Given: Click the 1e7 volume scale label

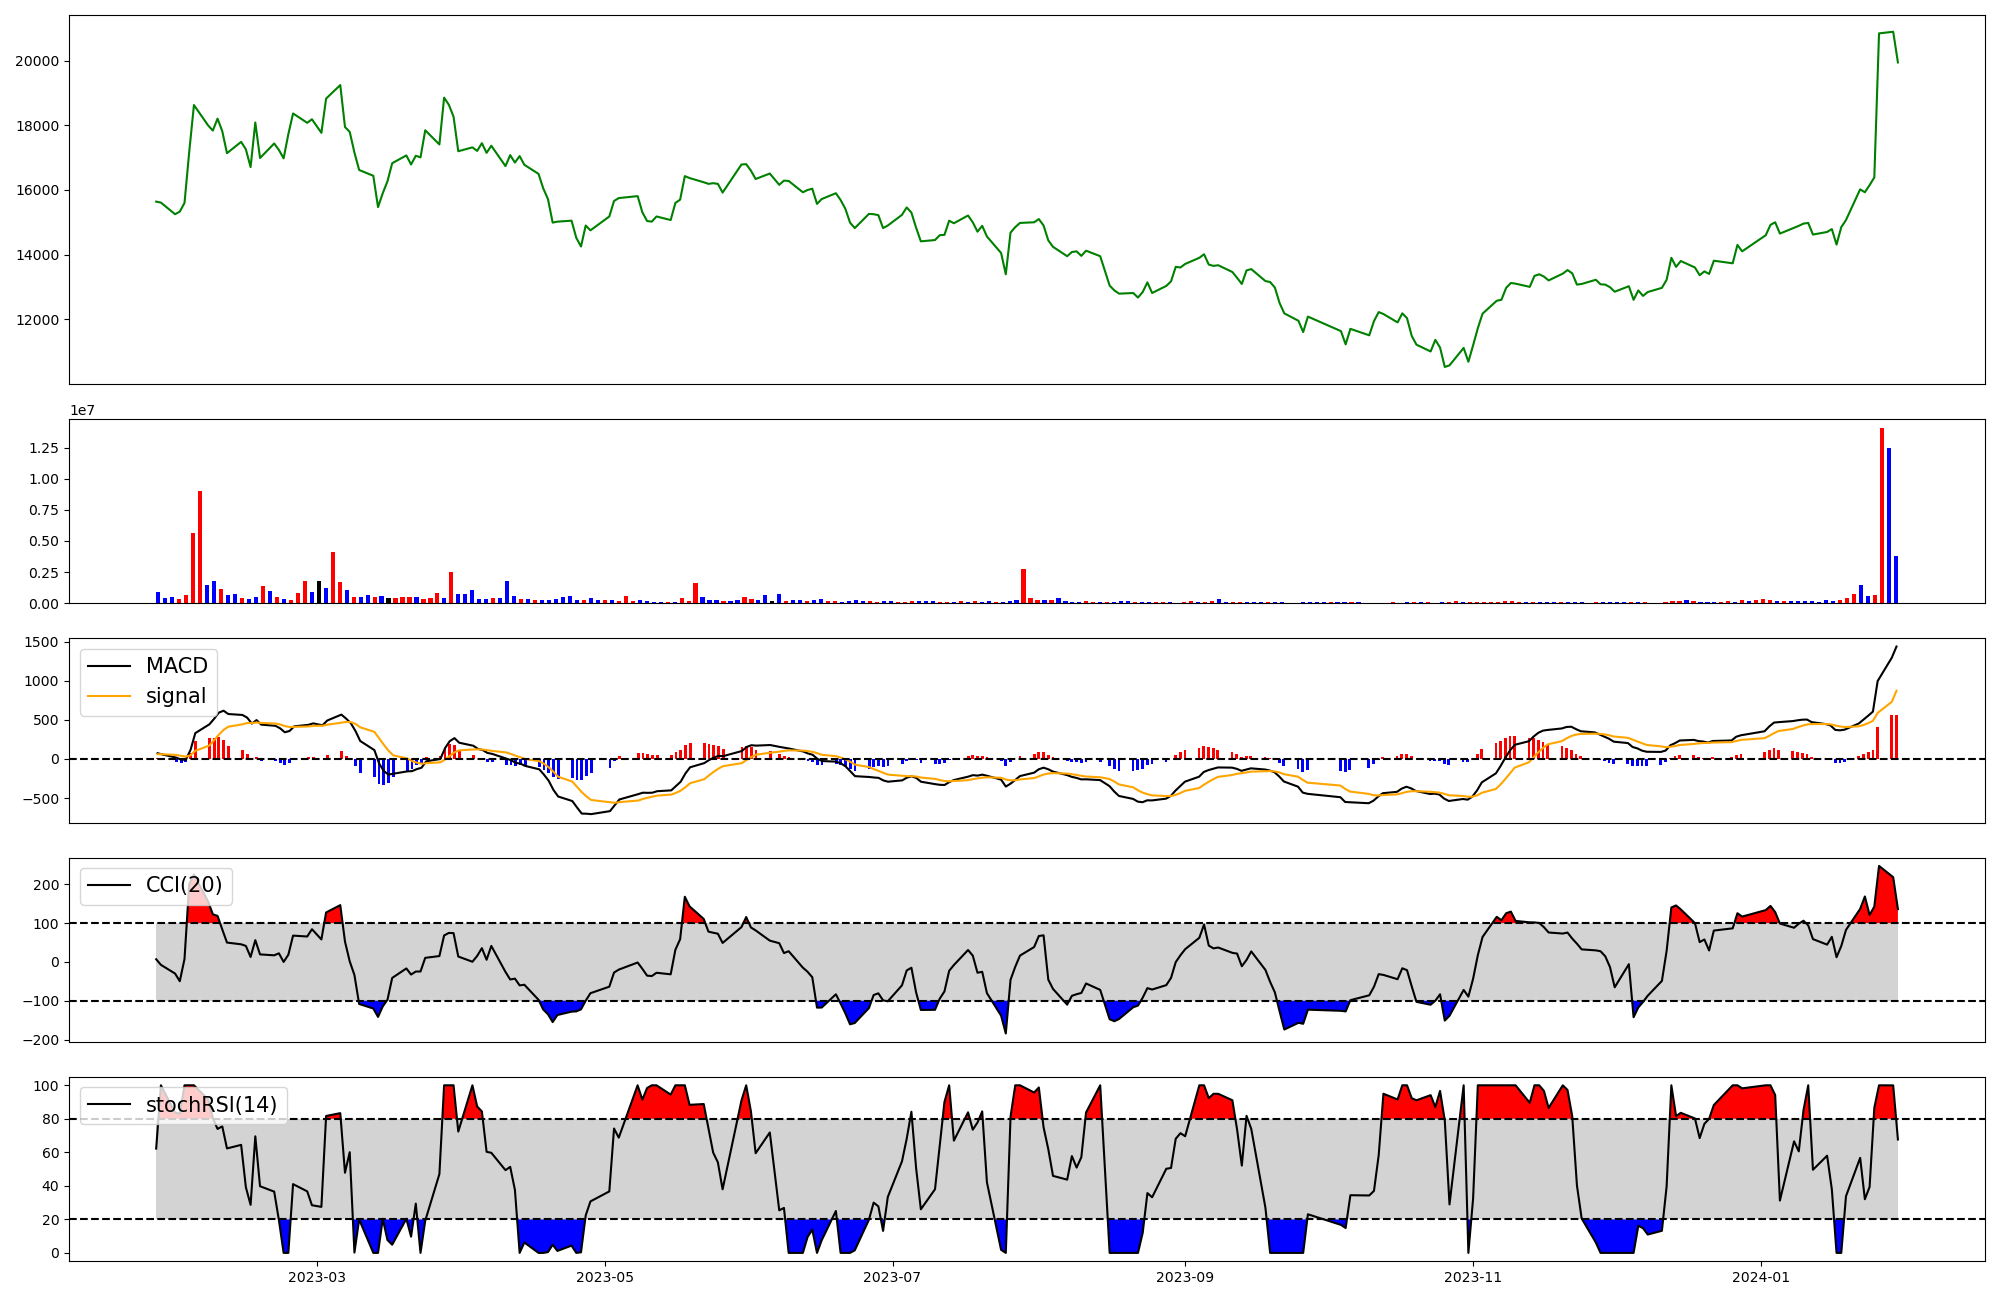Looking at the screenshot, I should coord(83,410).
